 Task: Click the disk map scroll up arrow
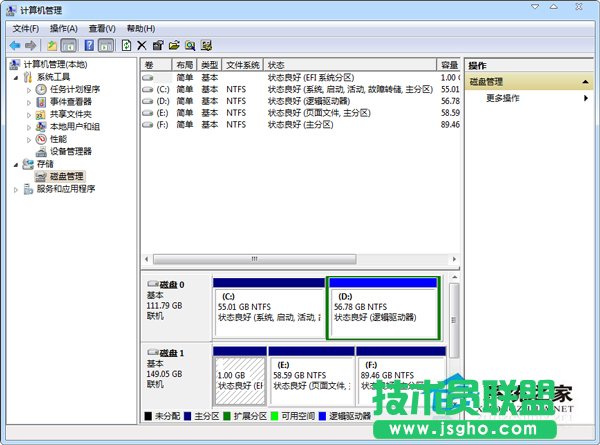(454, 277)
